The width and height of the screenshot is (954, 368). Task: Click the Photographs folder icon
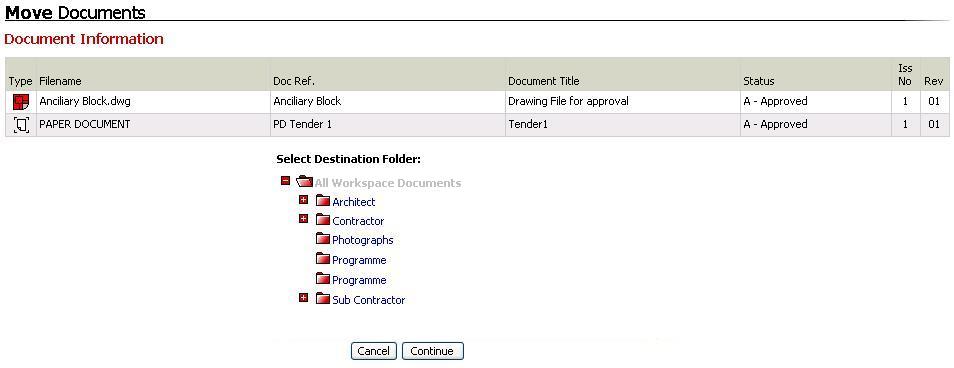coord(322,239)
